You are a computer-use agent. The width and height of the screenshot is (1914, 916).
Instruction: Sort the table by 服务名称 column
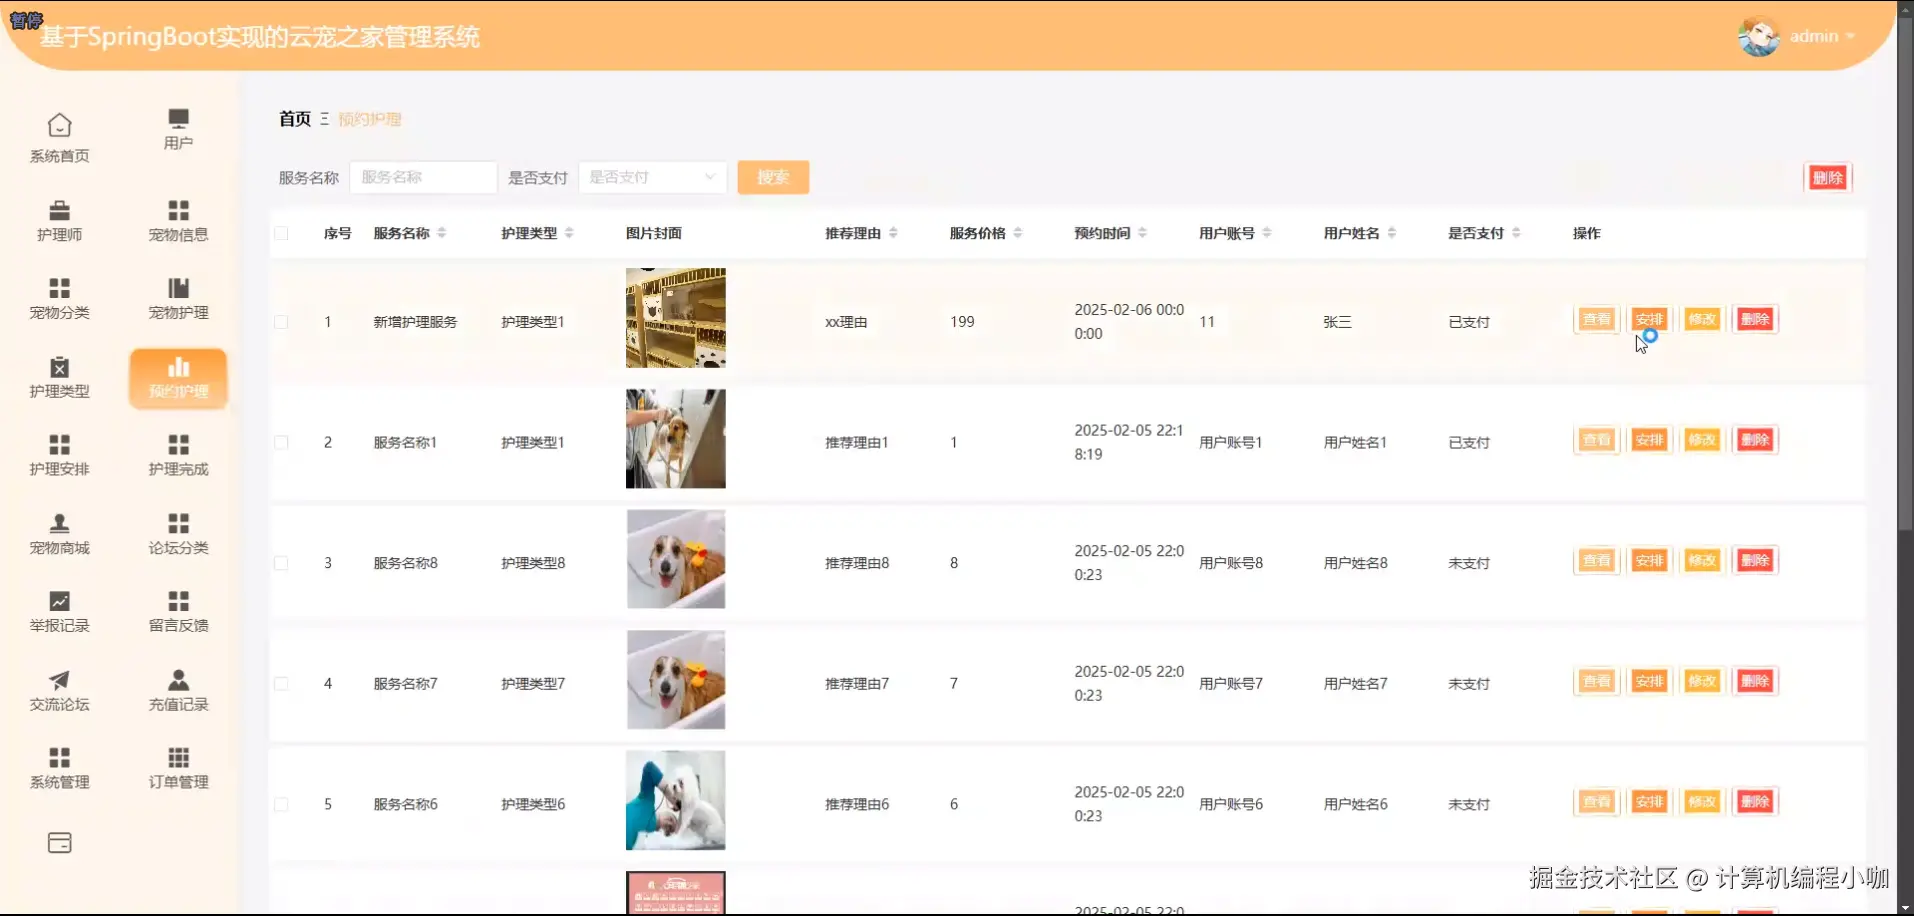[441, 233]
